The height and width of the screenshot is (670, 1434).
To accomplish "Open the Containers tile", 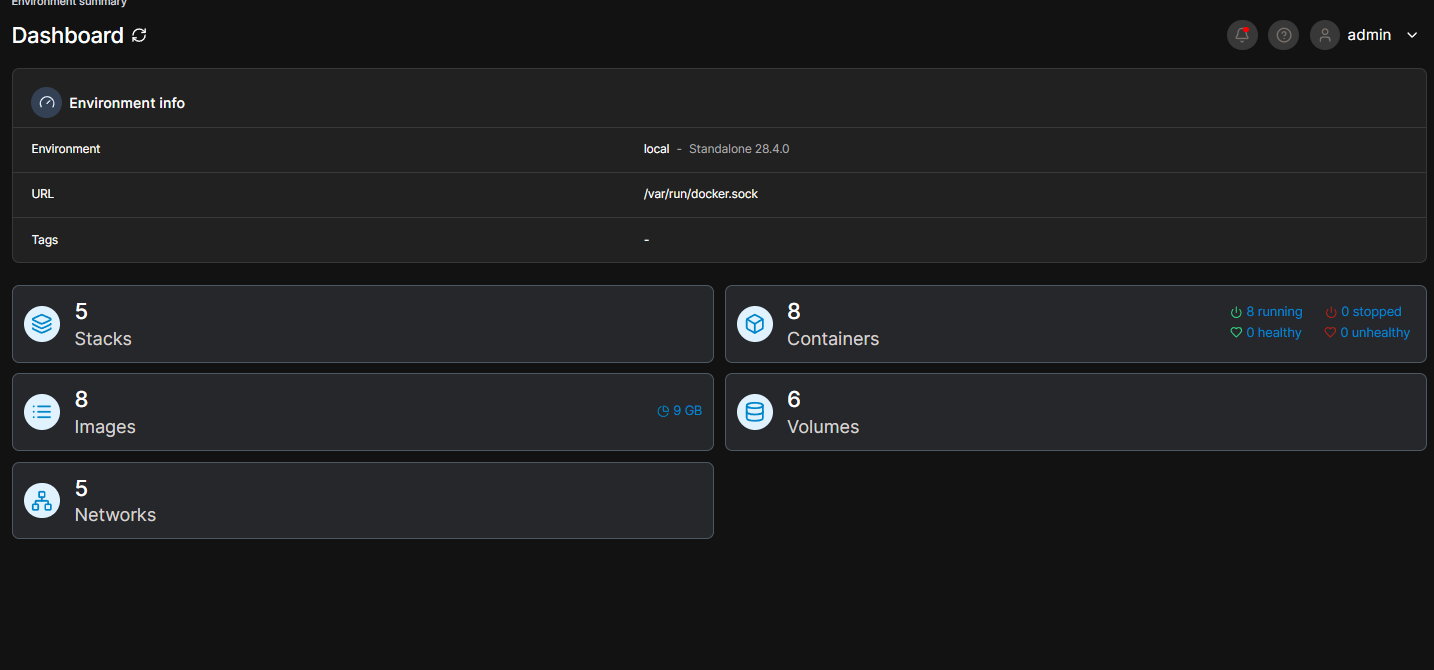I will 832,339.
